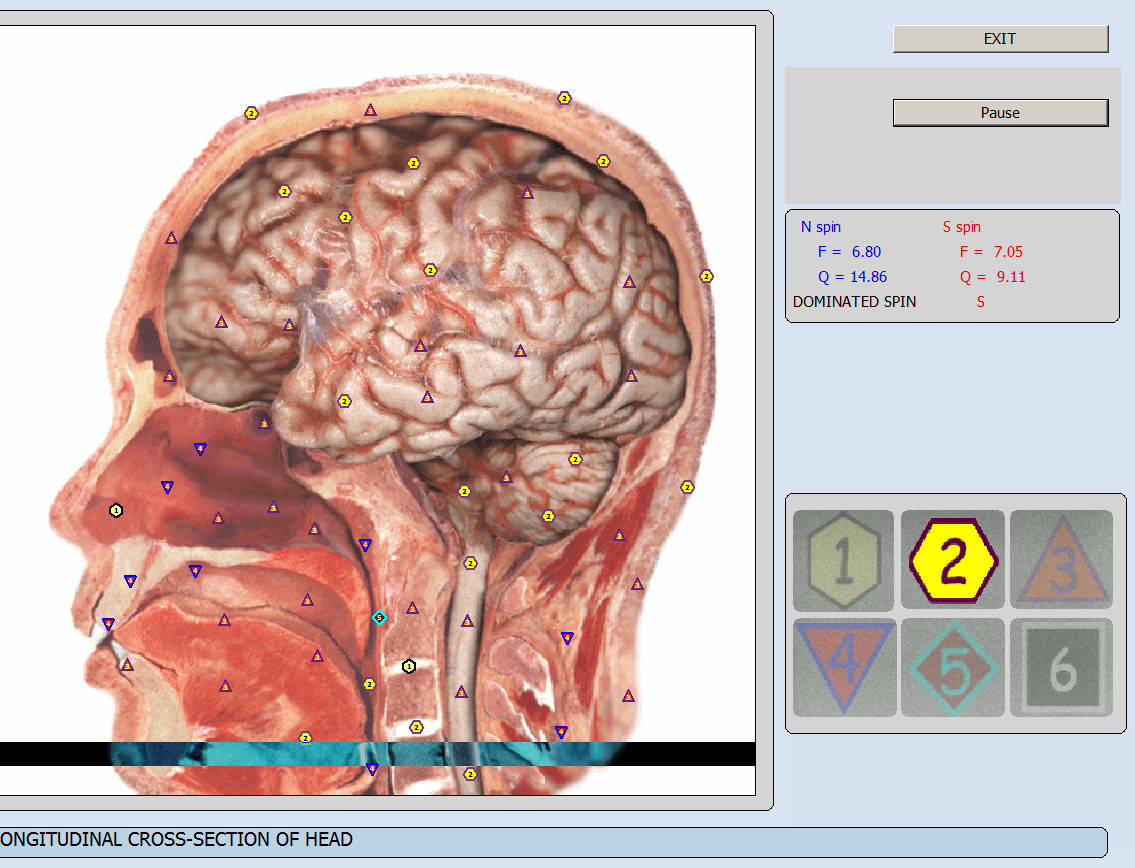Click the EXIT button
1135x868 pixels.
(1000, 39)
